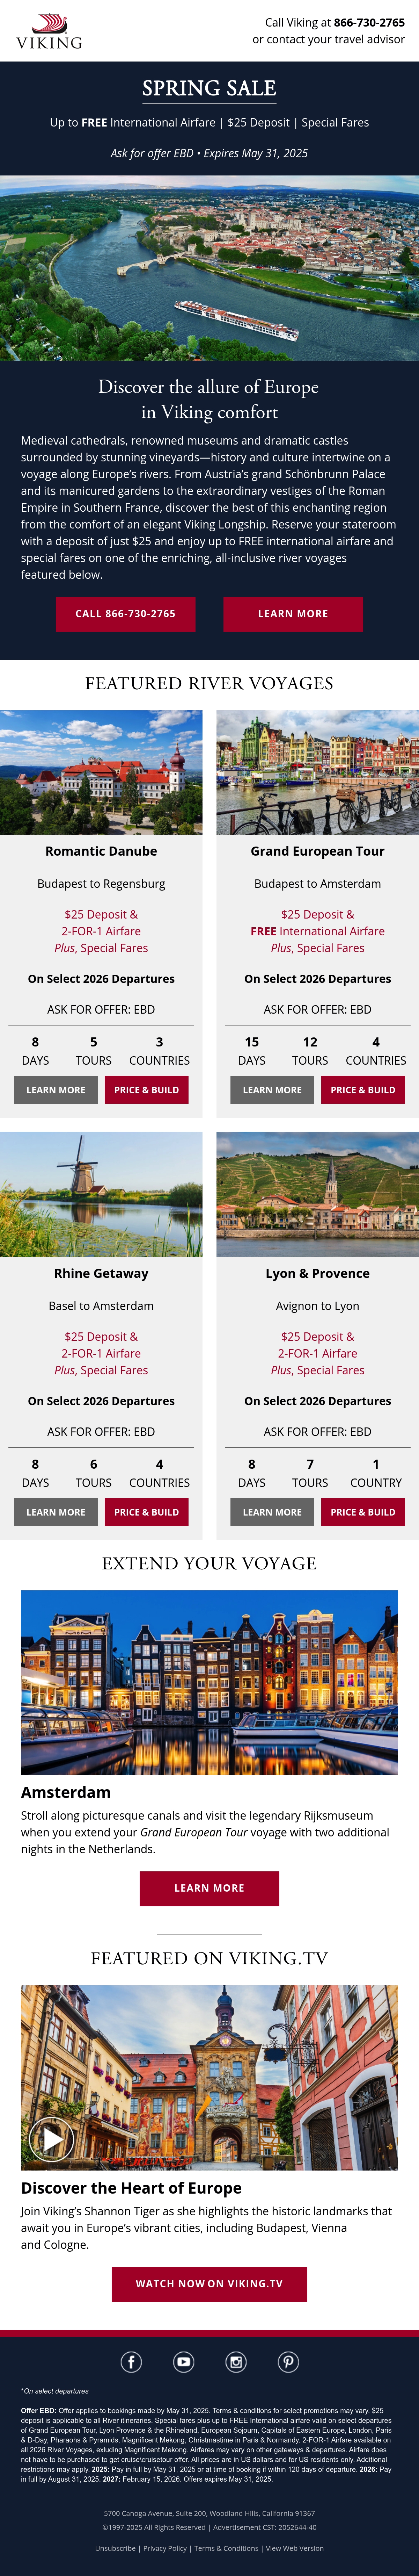Click the Unsubscribe footer link
This screenshot has height=2576, width=419.
pyautogui.click(x=115, y=2548)
